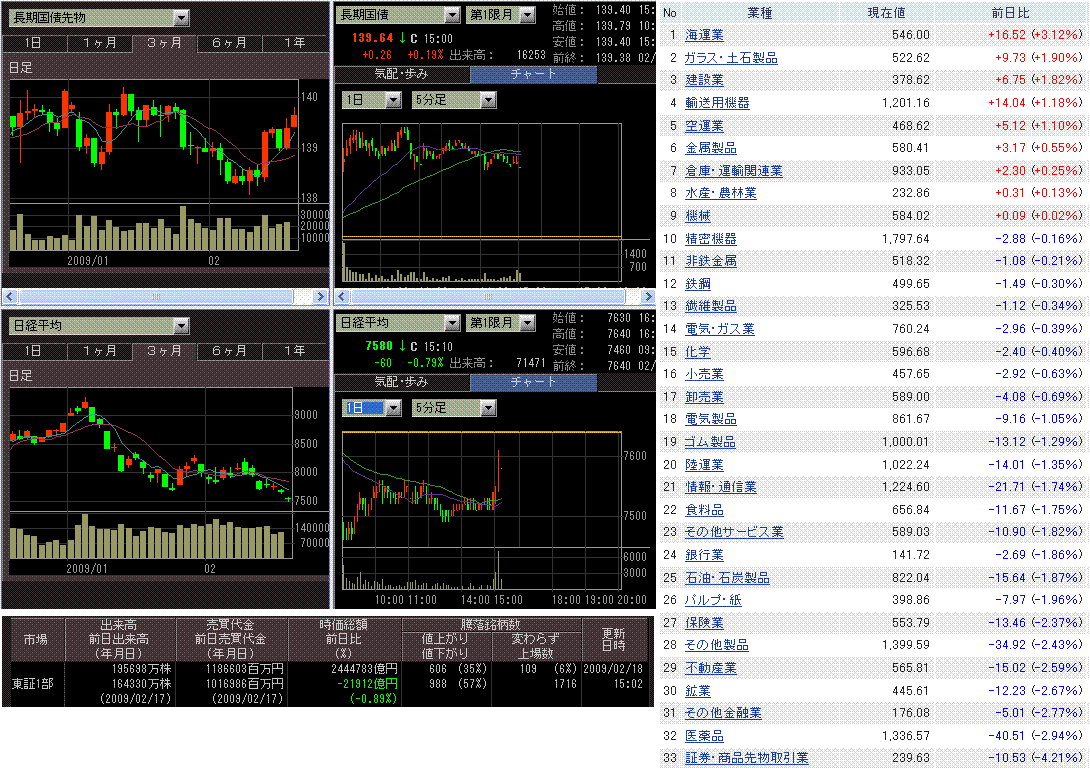Click right scroll arrow under 長期国債先物 chart

(320, 297)
